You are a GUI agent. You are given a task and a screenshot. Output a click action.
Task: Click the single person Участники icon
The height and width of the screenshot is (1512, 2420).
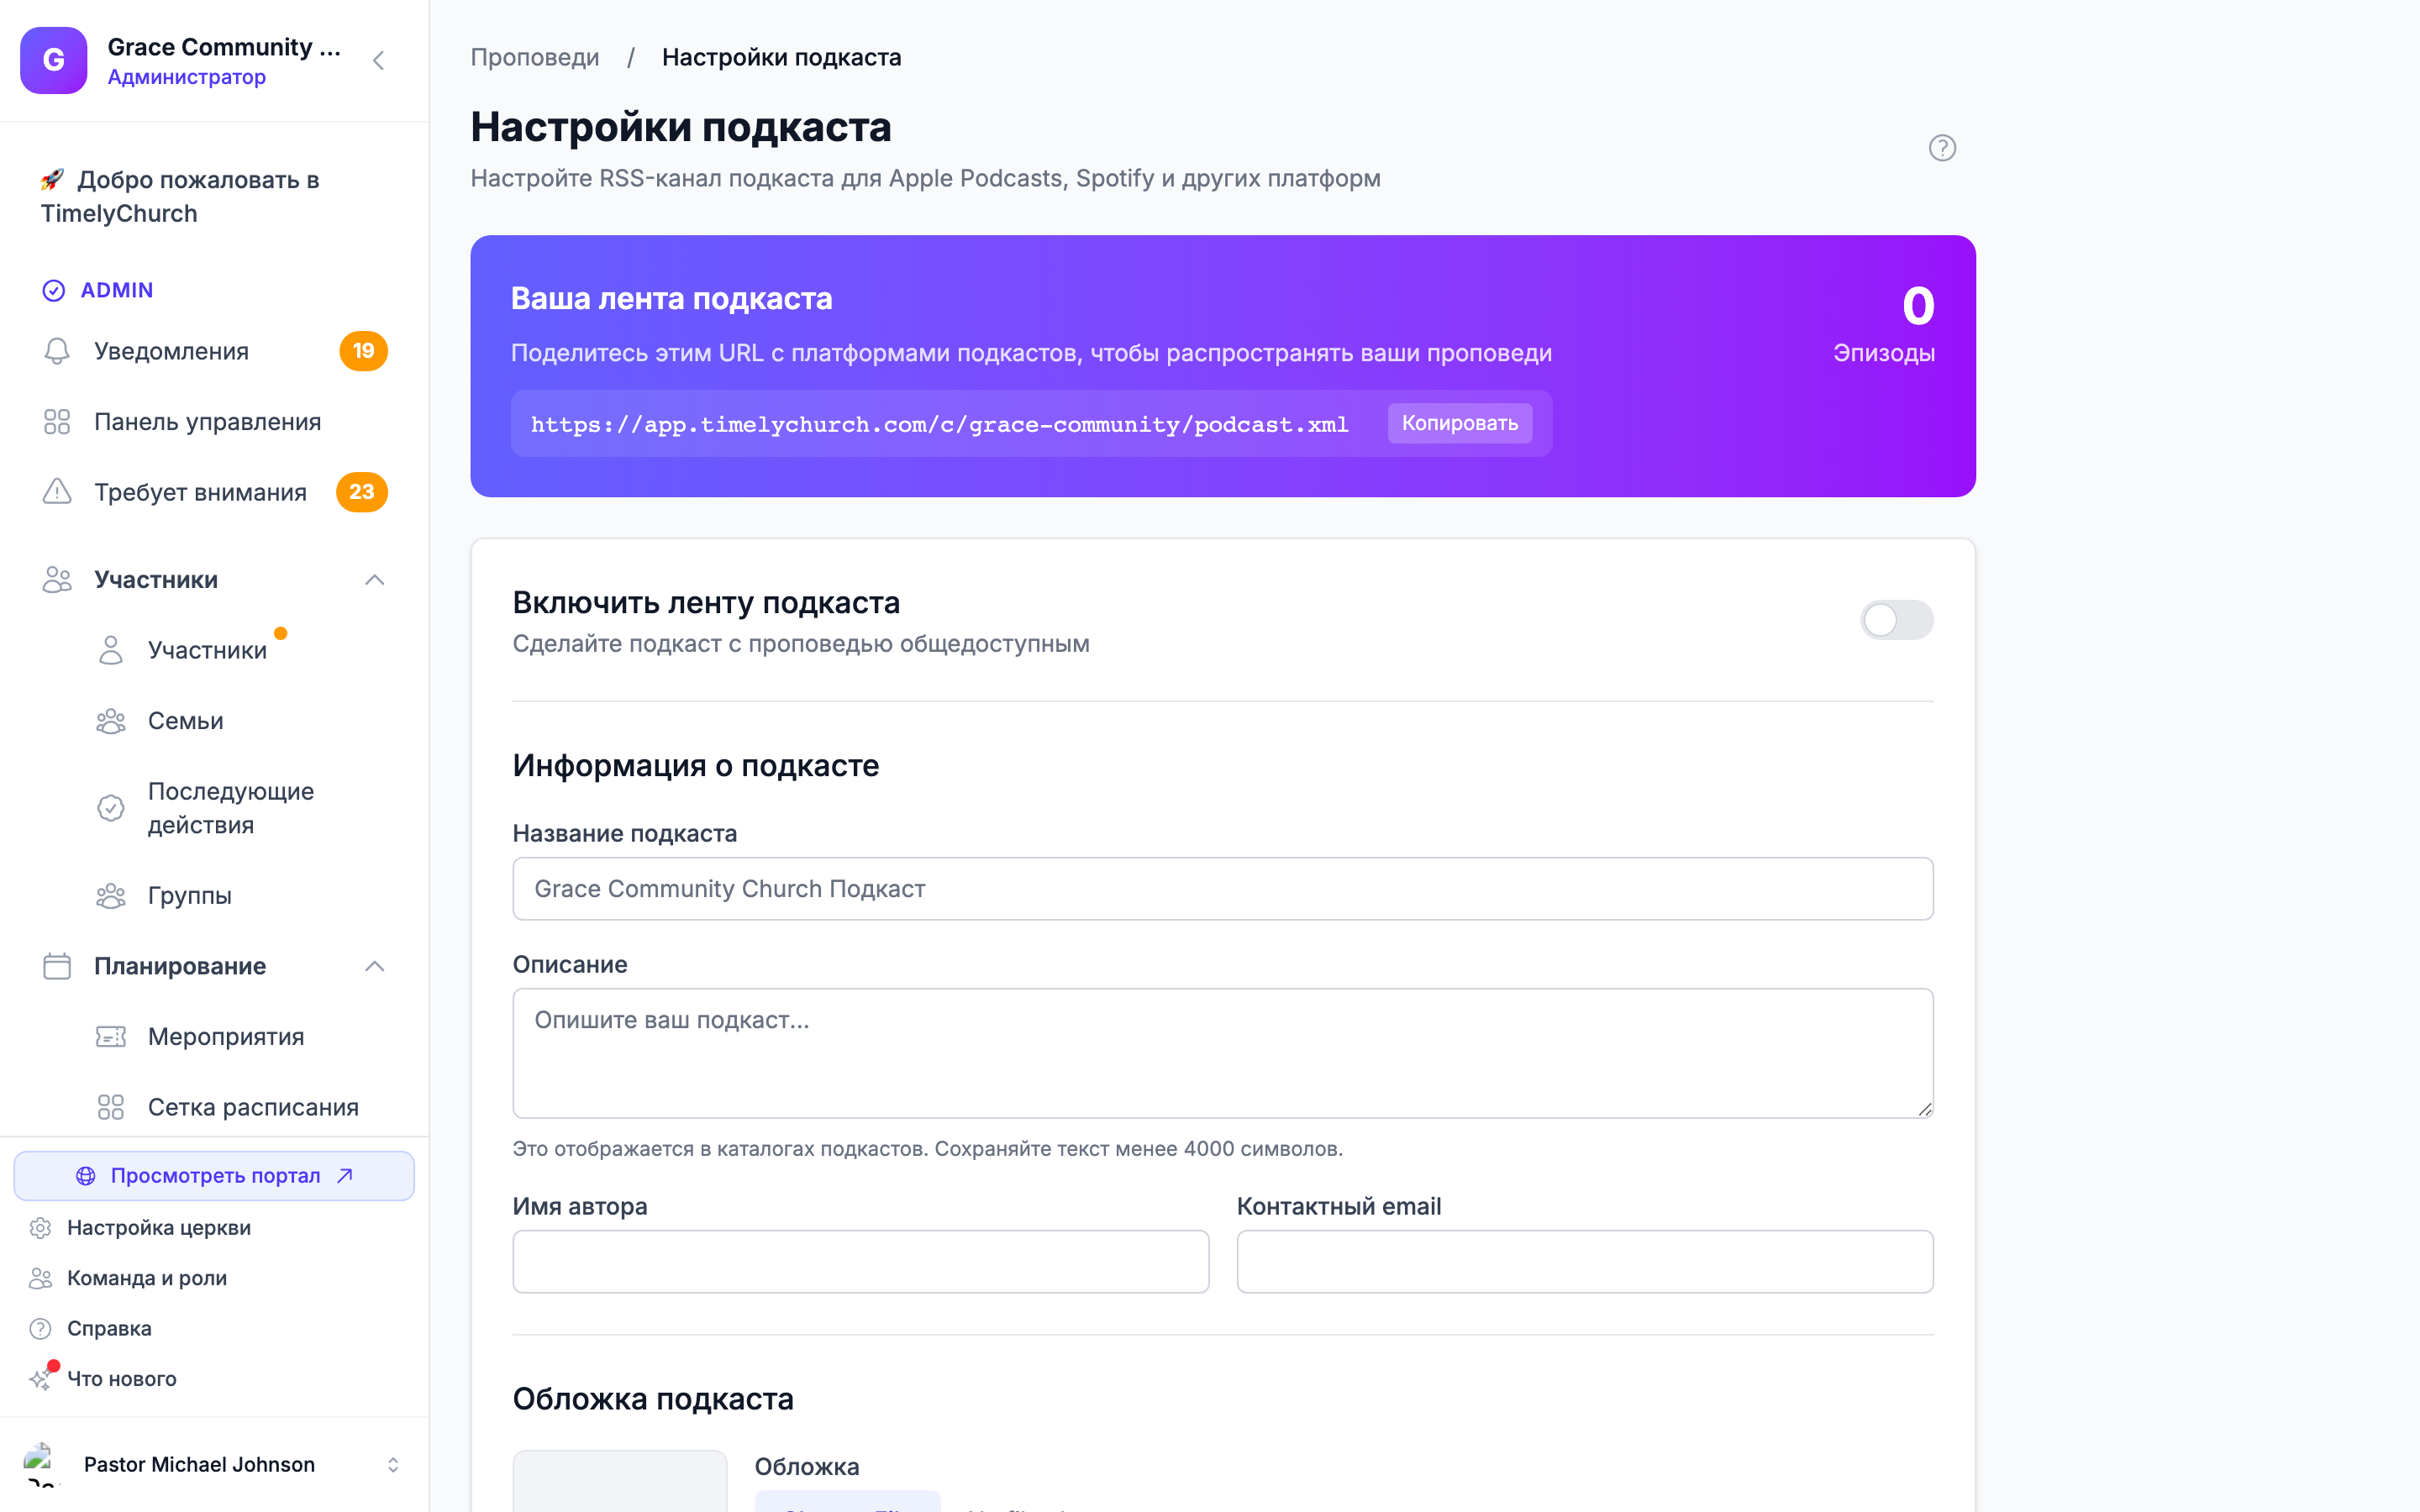coord(111,650)
